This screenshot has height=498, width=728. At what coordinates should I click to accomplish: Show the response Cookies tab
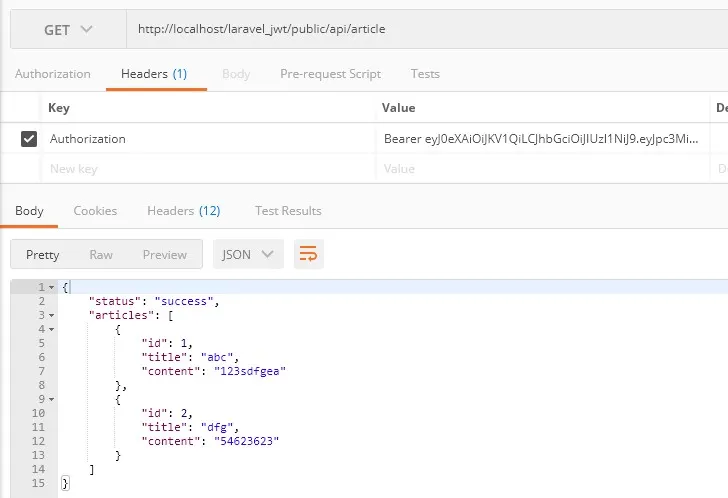click(x=95, y=211)
